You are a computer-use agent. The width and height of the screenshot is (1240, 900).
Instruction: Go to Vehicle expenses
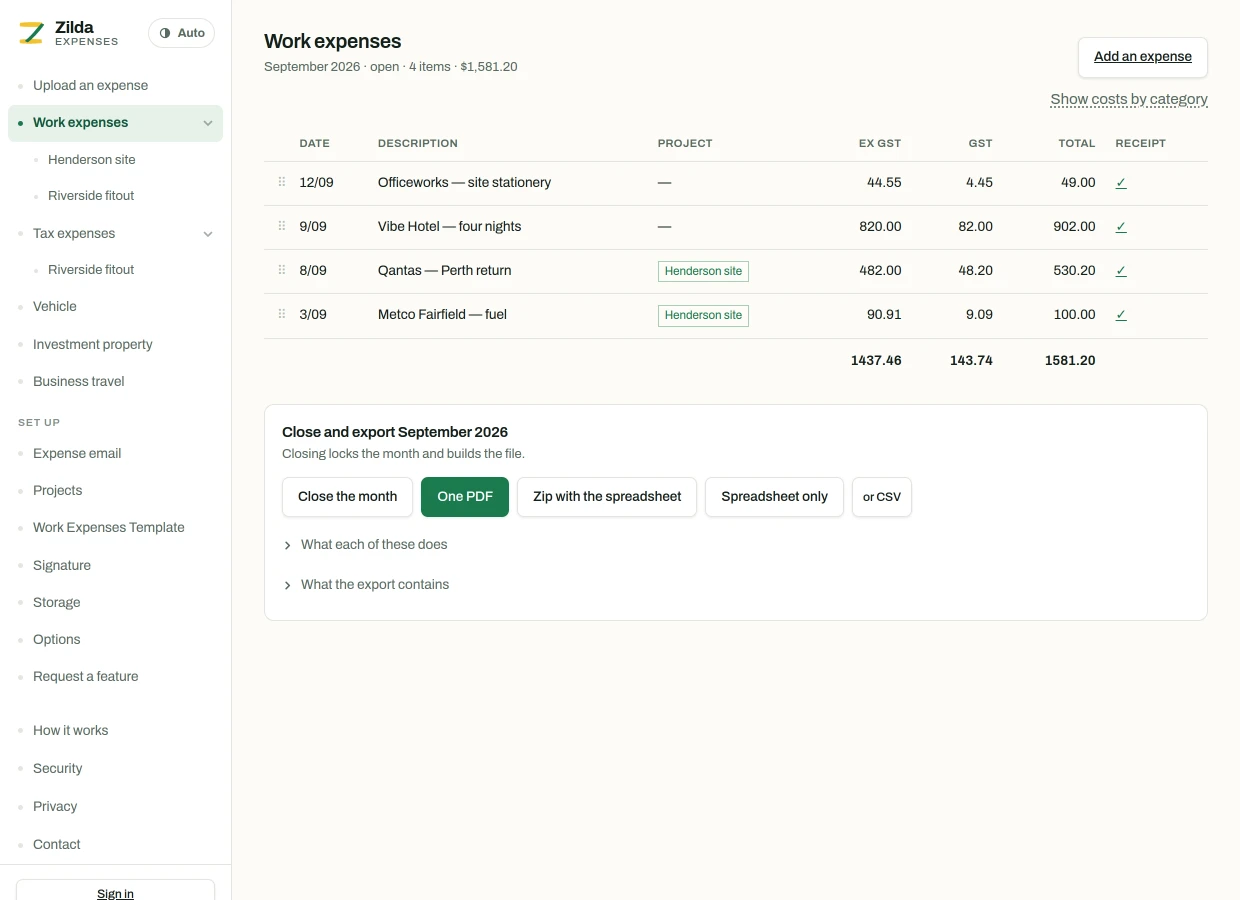55,306
